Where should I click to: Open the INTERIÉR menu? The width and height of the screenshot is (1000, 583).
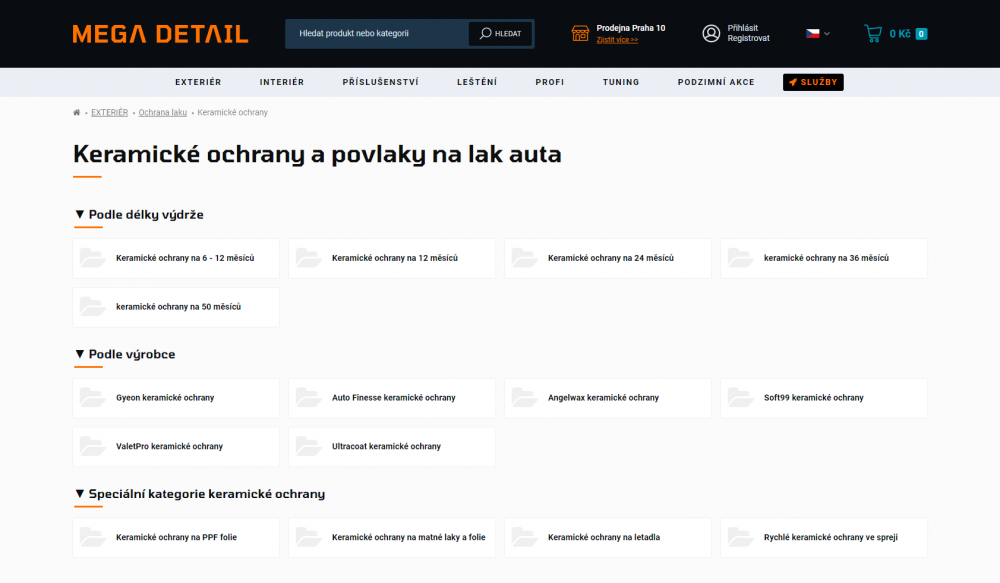282,82
